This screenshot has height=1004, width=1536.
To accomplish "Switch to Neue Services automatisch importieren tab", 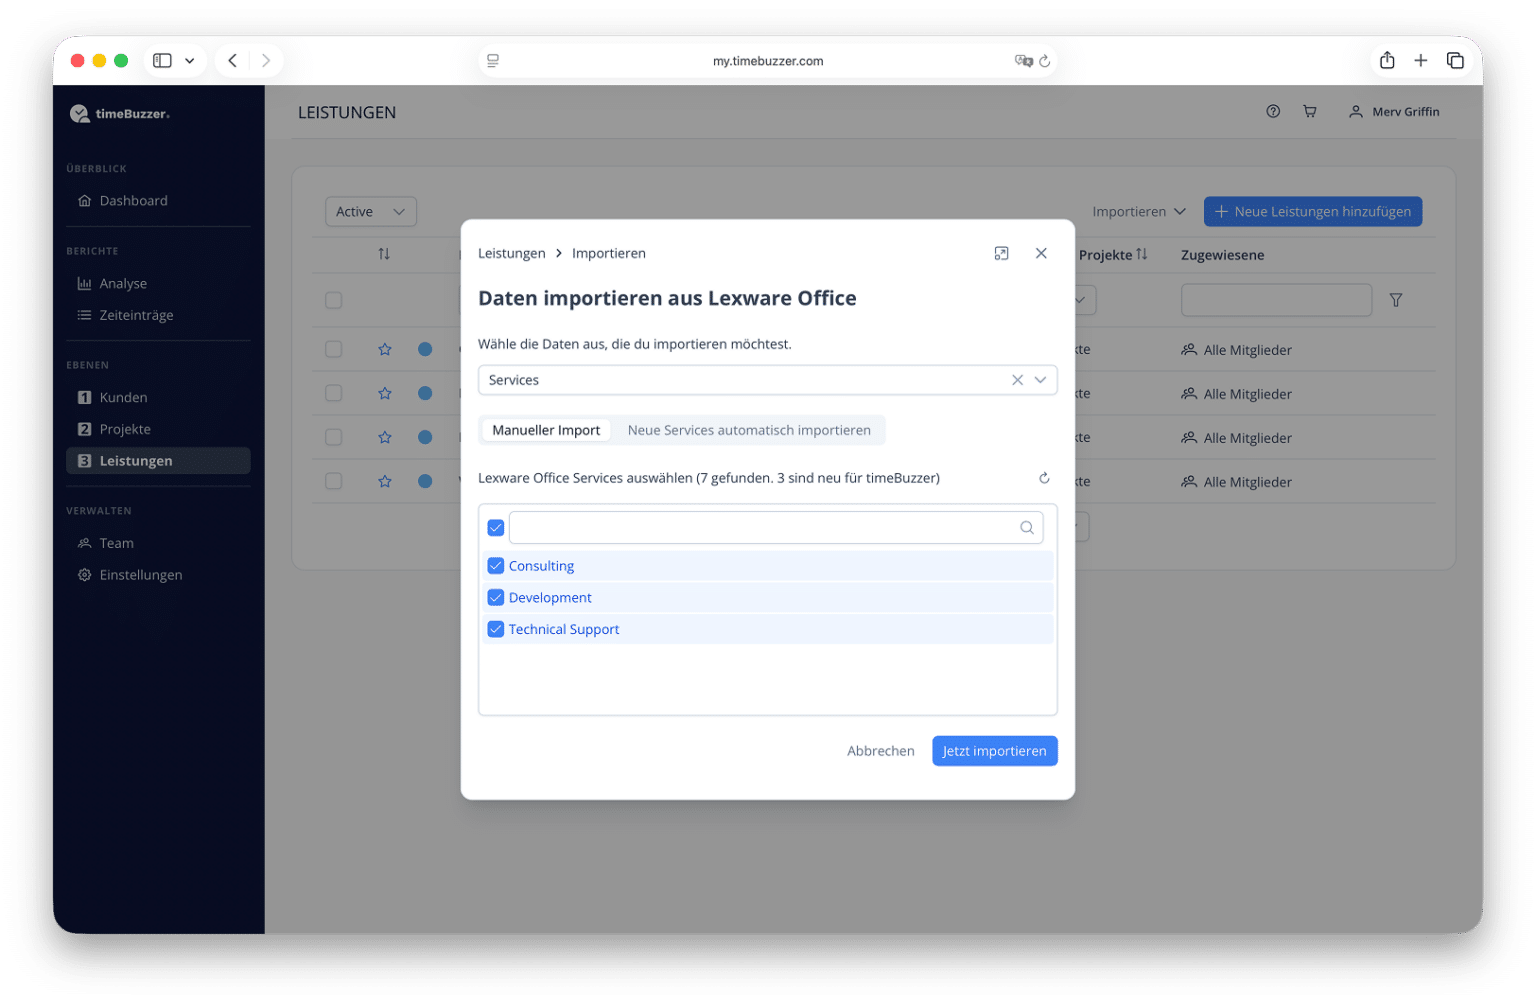I will (749, 431).
